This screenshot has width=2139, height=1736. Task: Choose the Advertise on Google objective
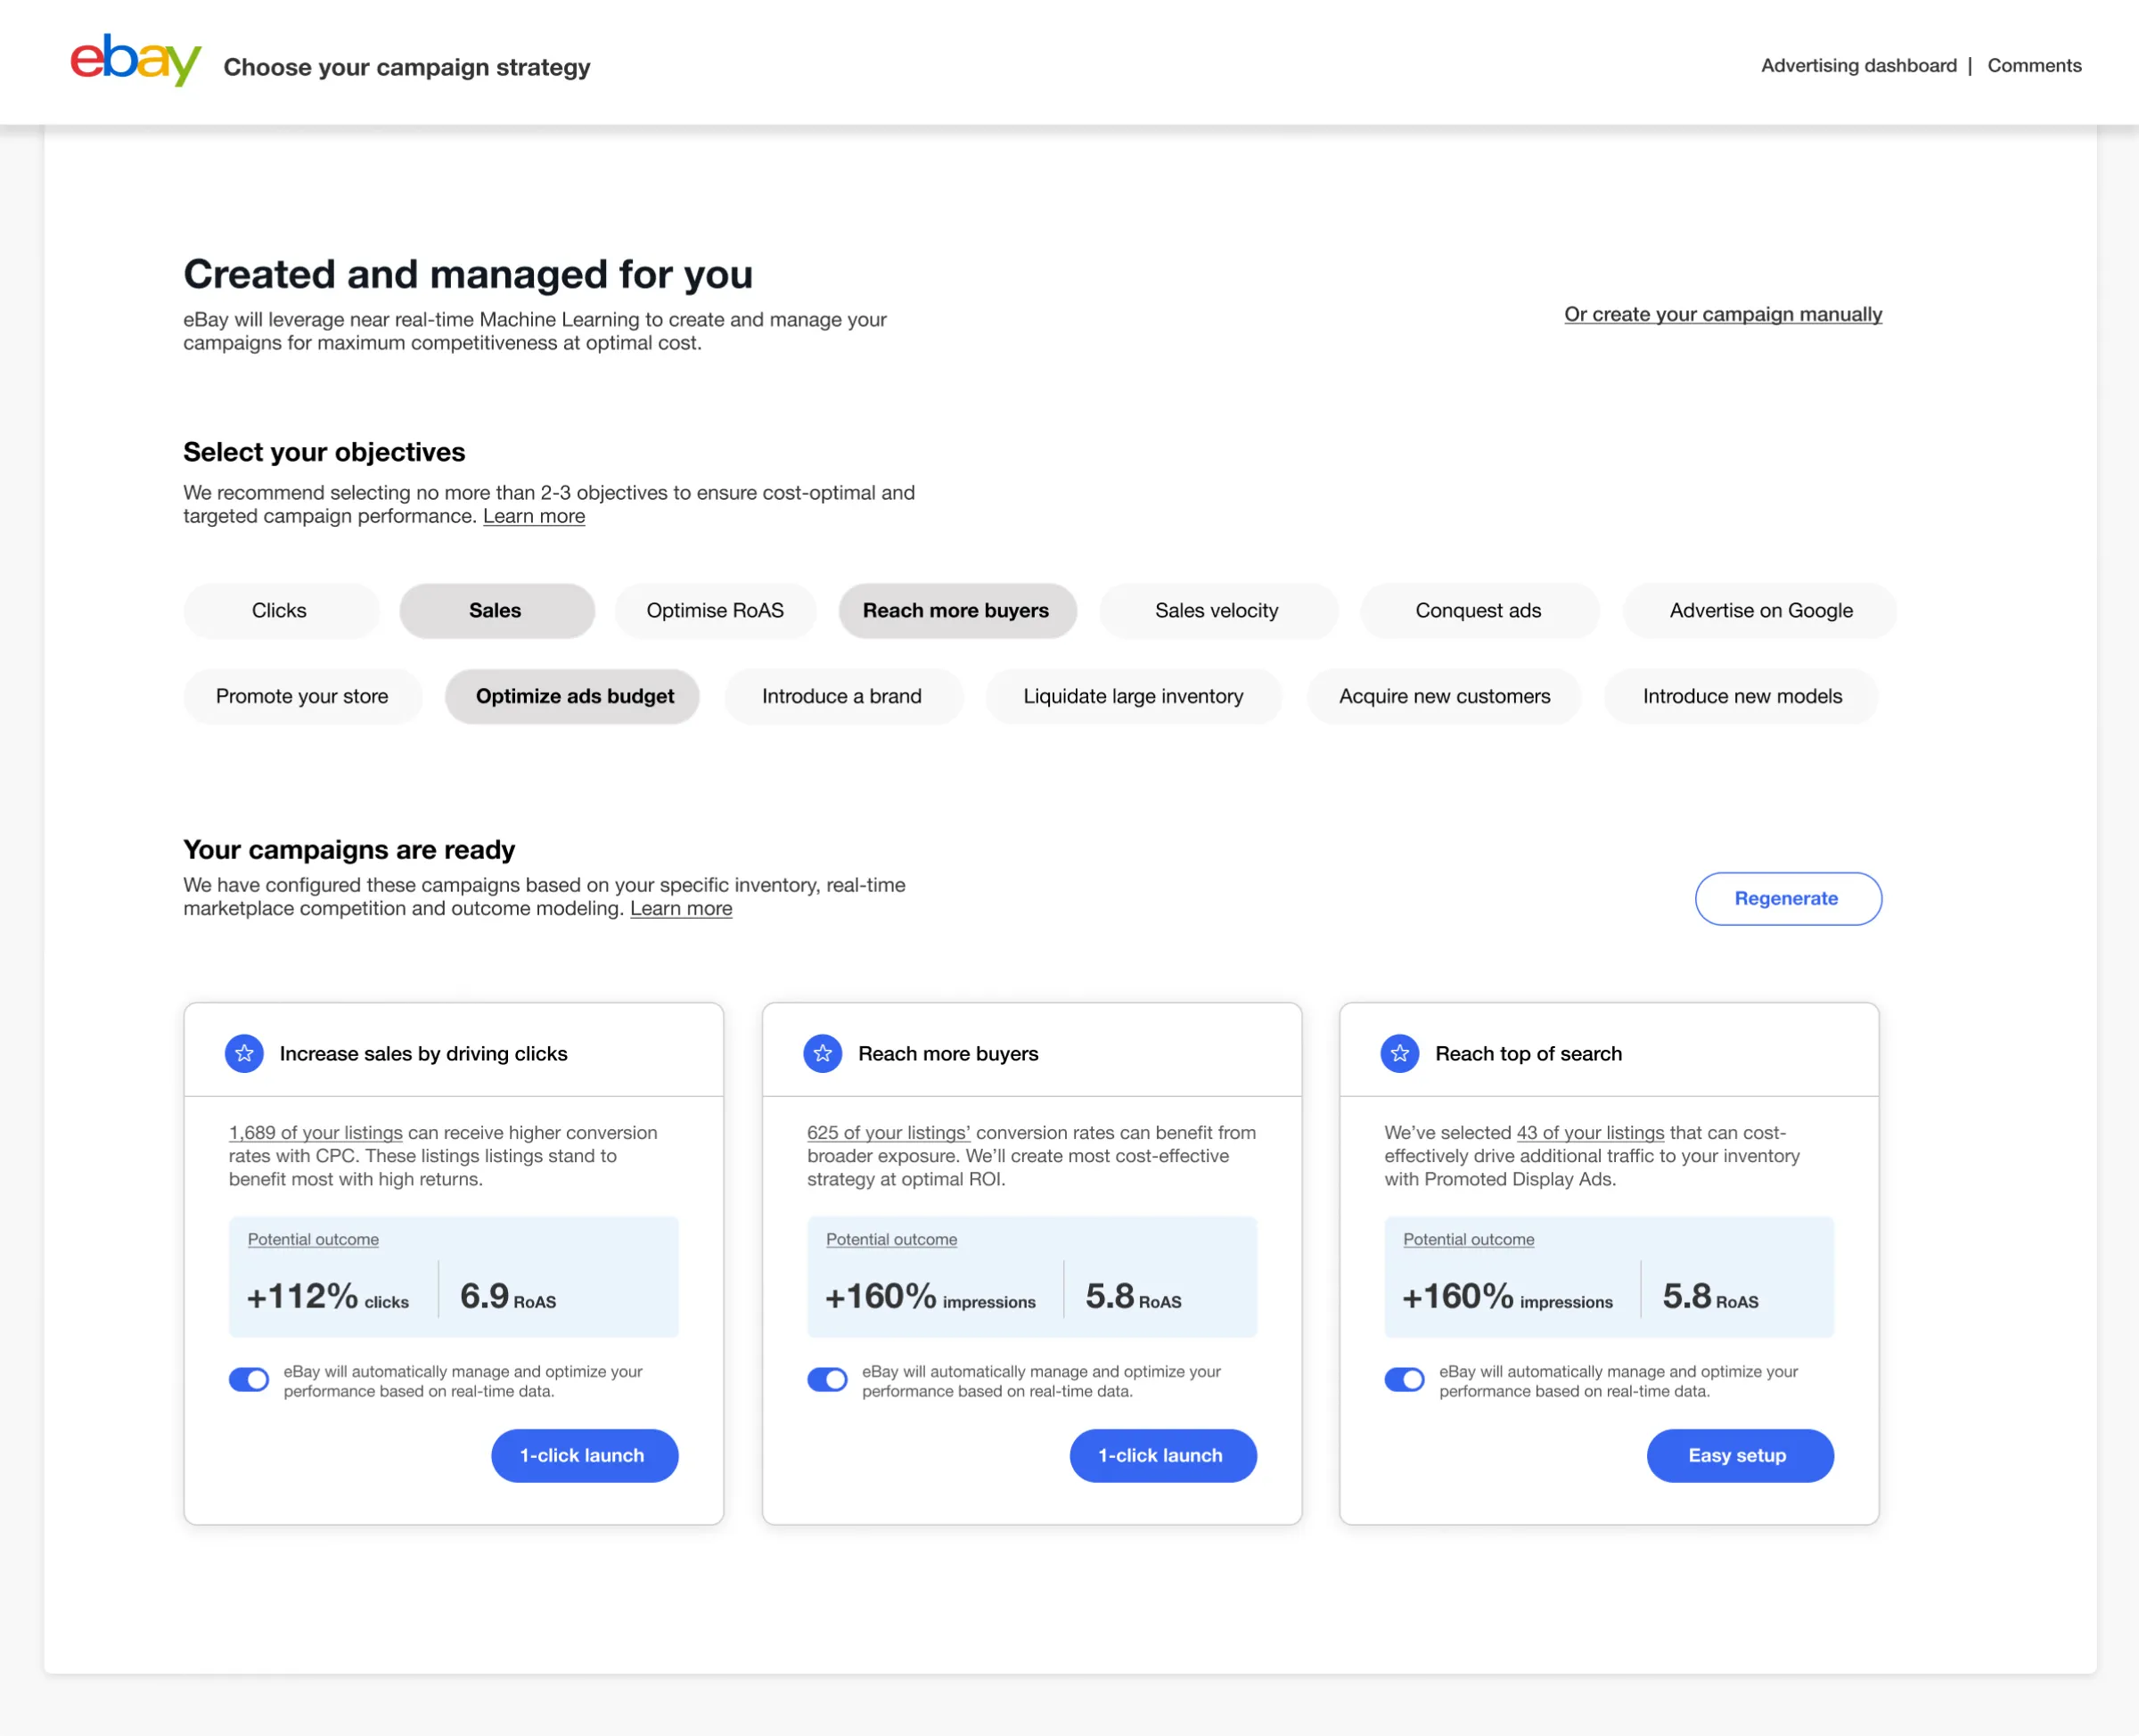pos(1760,611)
